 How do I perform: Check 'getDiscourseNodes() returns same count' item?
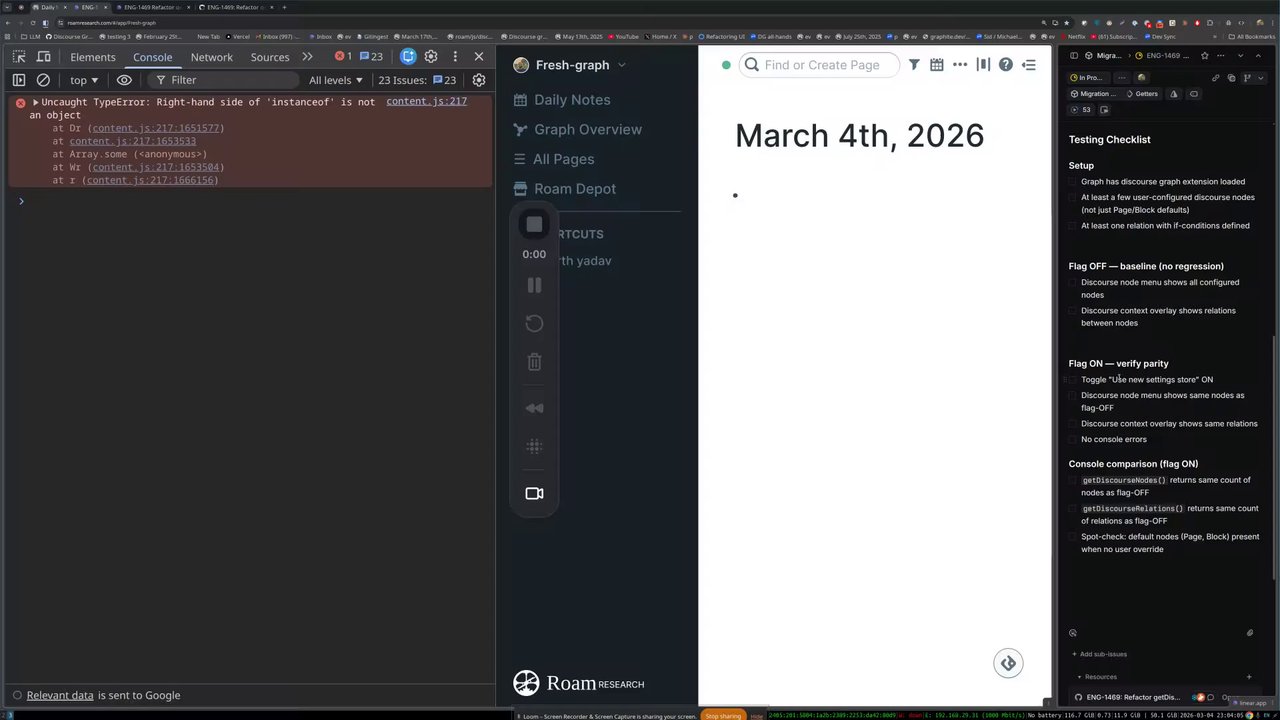[1073, 481]
